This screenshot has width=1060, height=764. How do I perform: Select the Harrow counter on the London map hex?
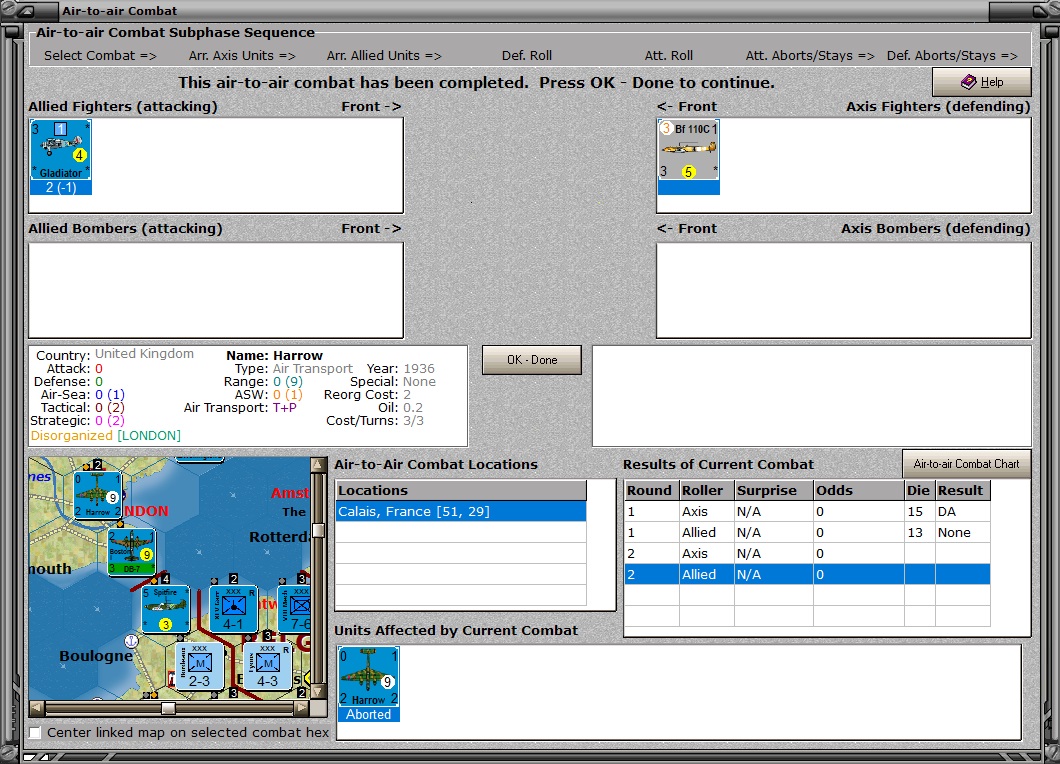coord(98,496)
